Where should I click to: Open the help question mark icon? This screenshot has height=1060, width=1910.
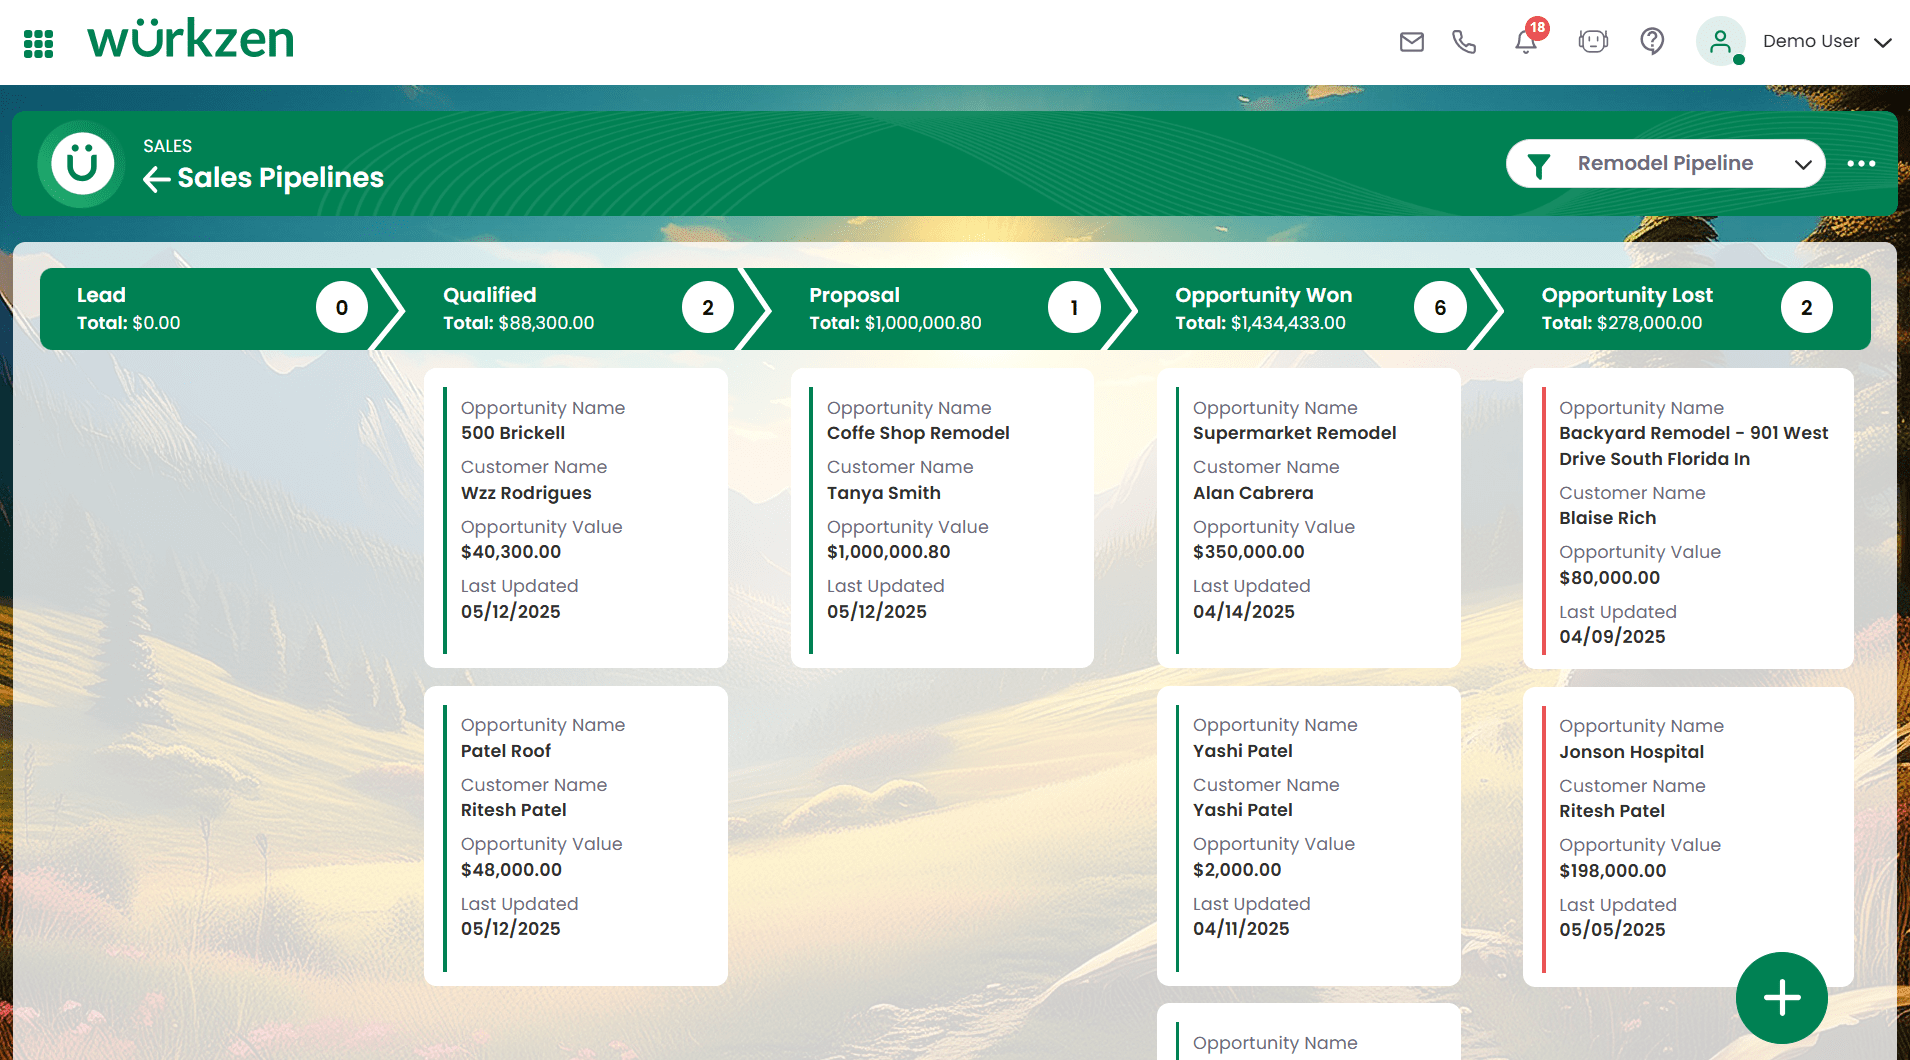(x=1652, y=41)
